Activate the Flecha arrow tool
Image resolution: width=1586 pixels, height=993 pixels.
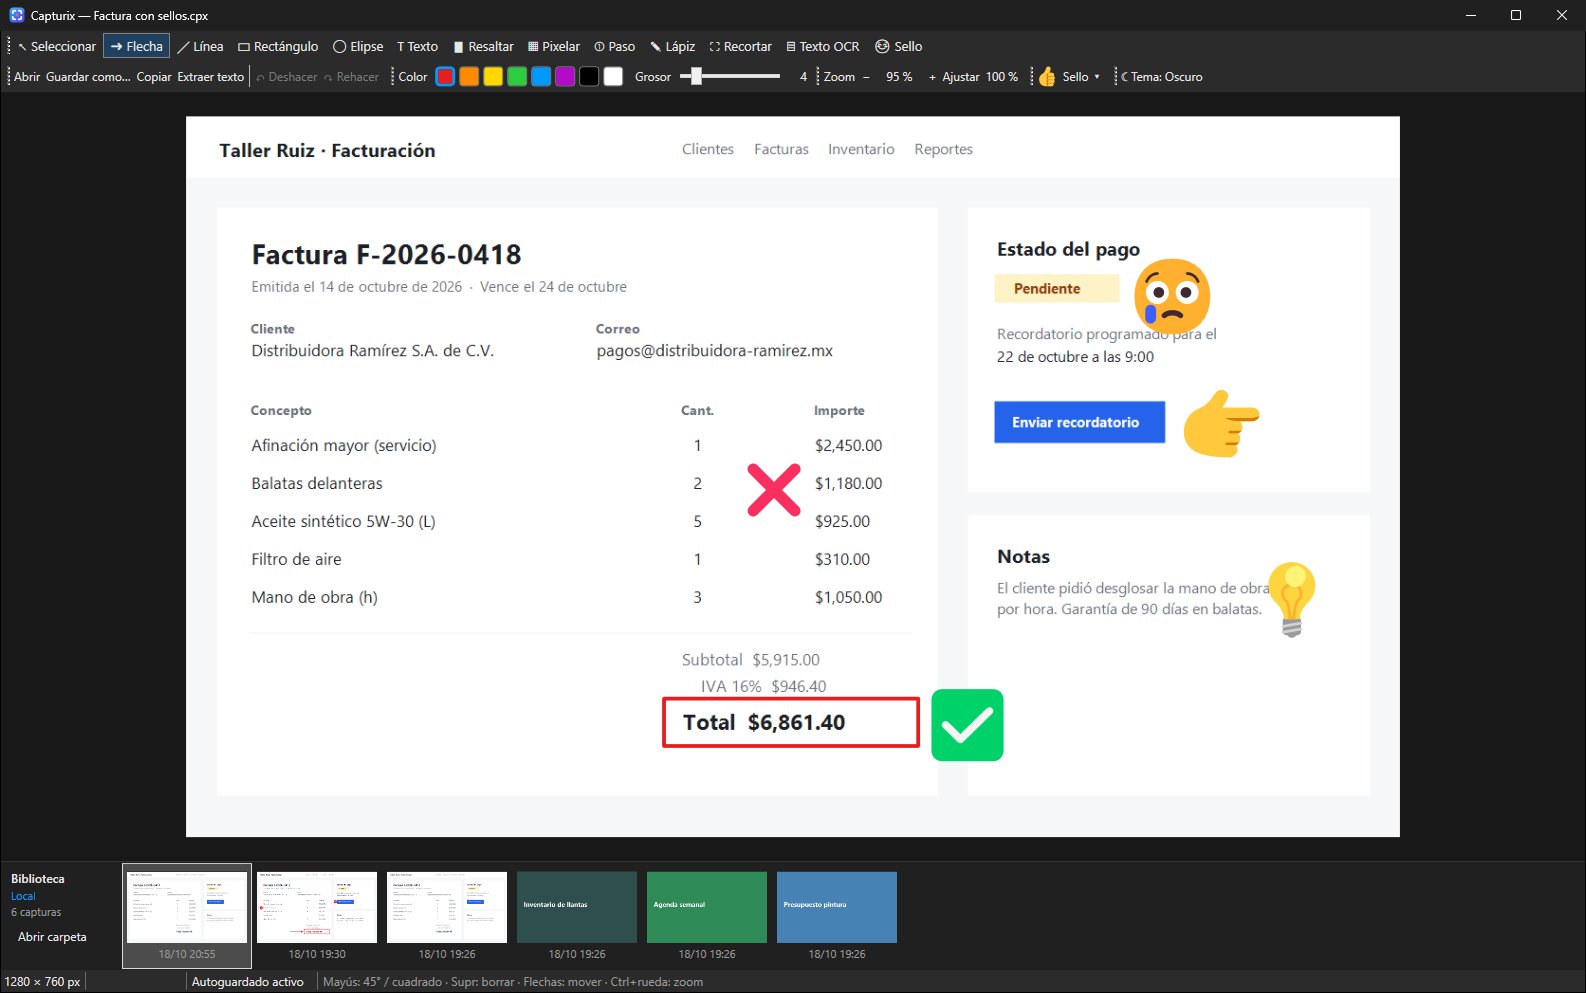[136, 46]
